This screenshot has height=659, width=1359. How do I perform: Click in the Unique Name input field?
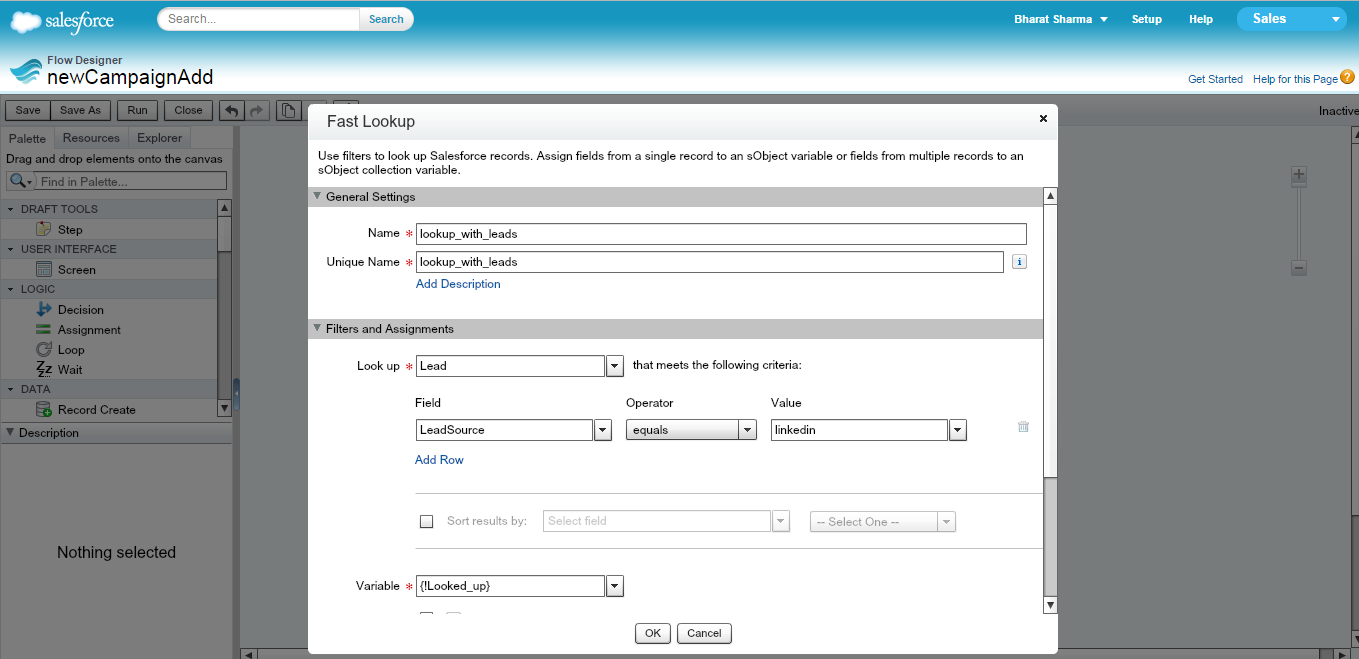(710, 262)
